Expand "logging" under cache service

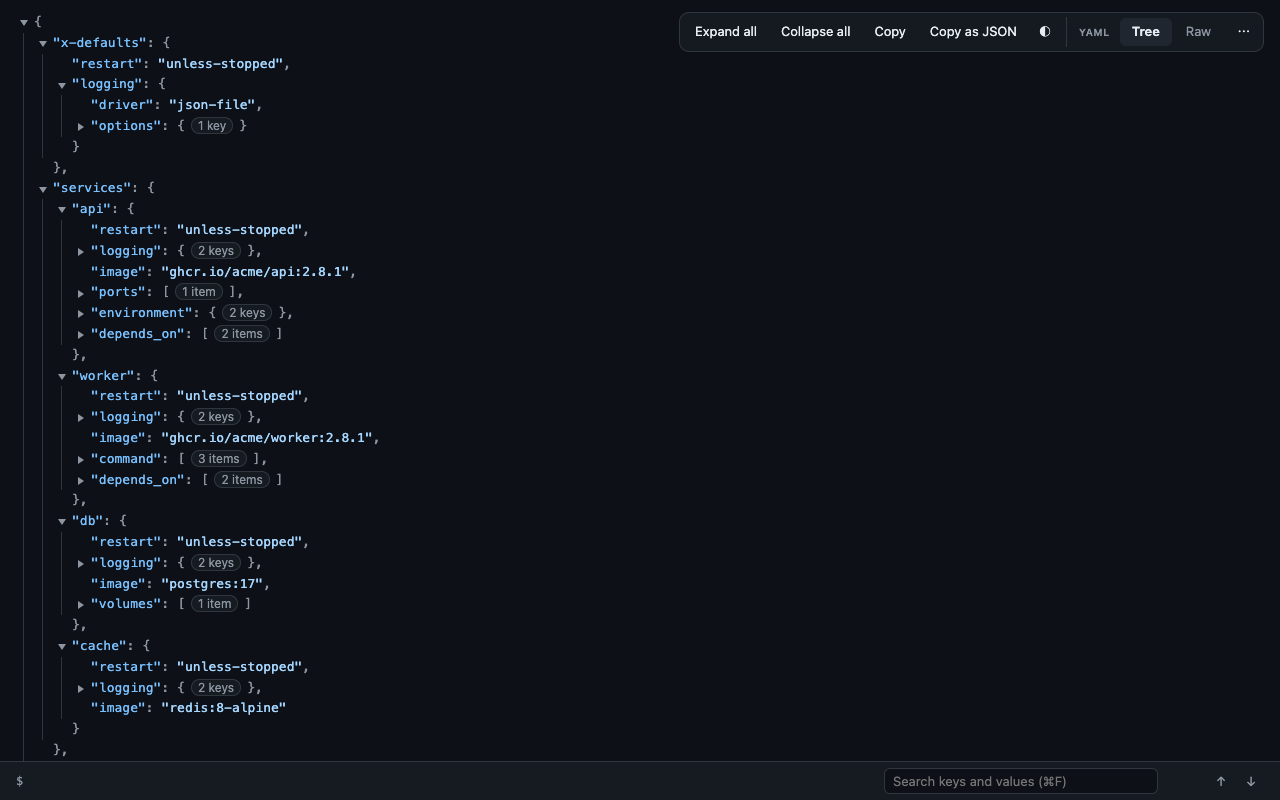[81, 689]
